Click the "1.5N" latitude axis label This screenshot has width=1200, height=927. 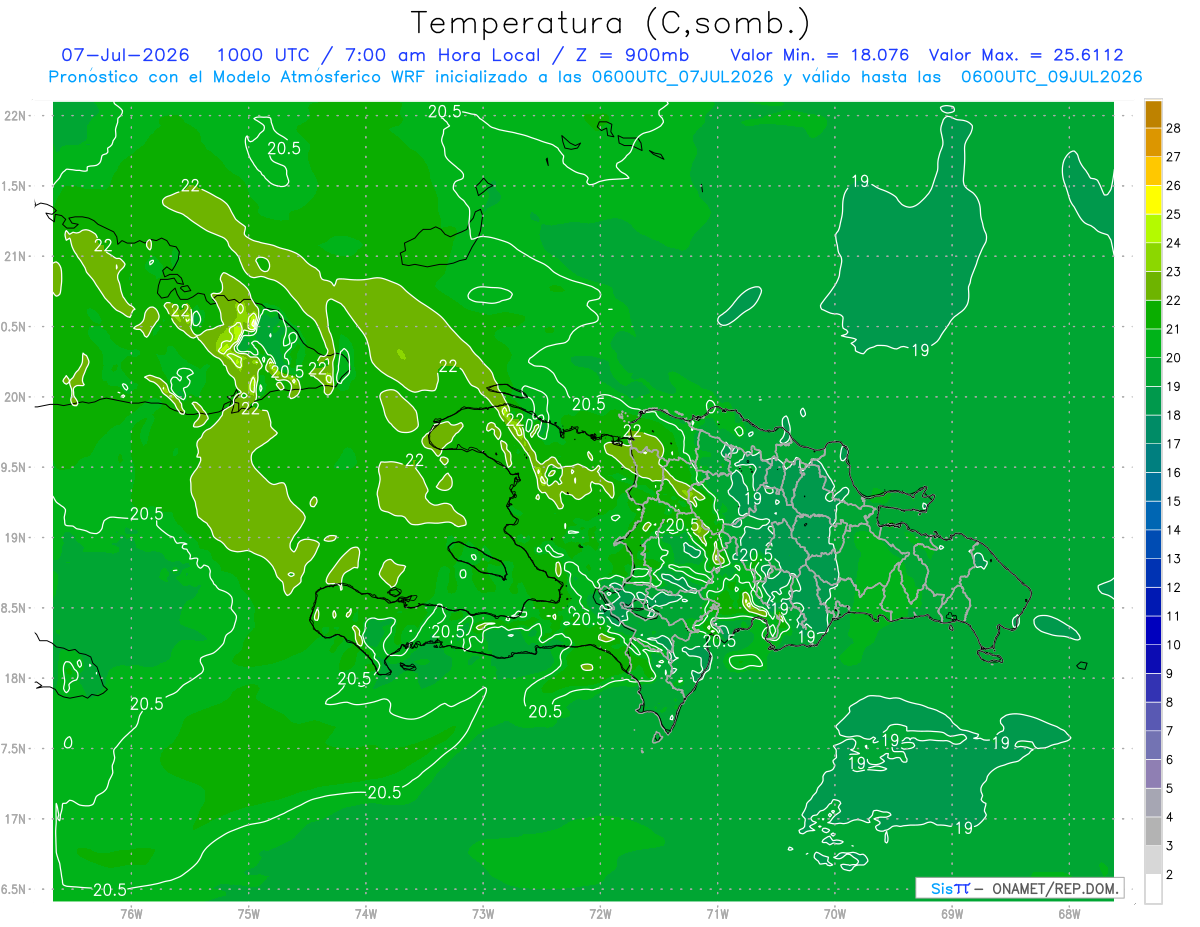[x=15, y=186]
